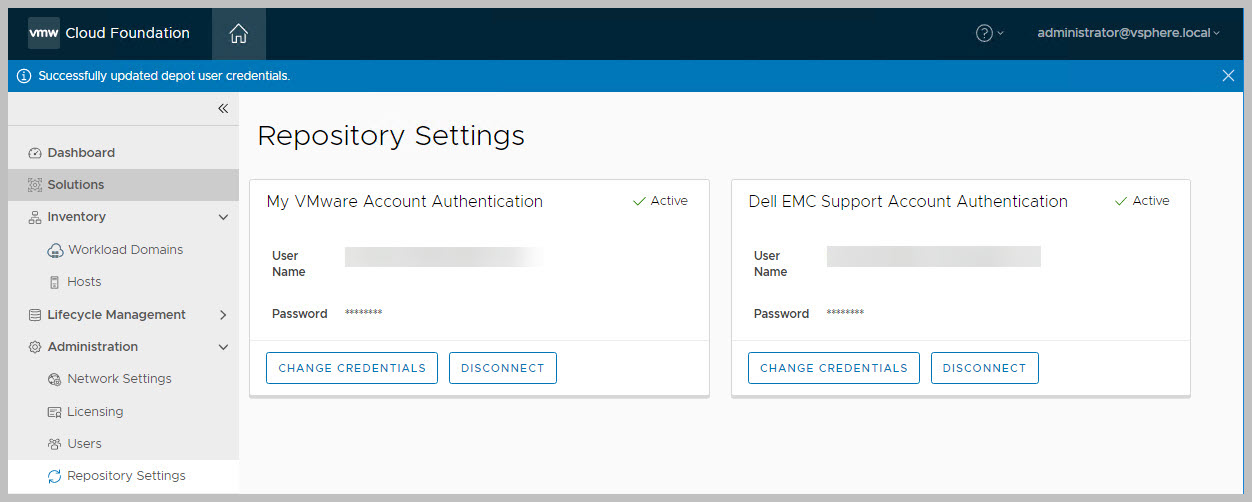Click the Workload Domains cloud icon
The image size is (1252, 502).
pyautogui.click(x=55, y=250)
